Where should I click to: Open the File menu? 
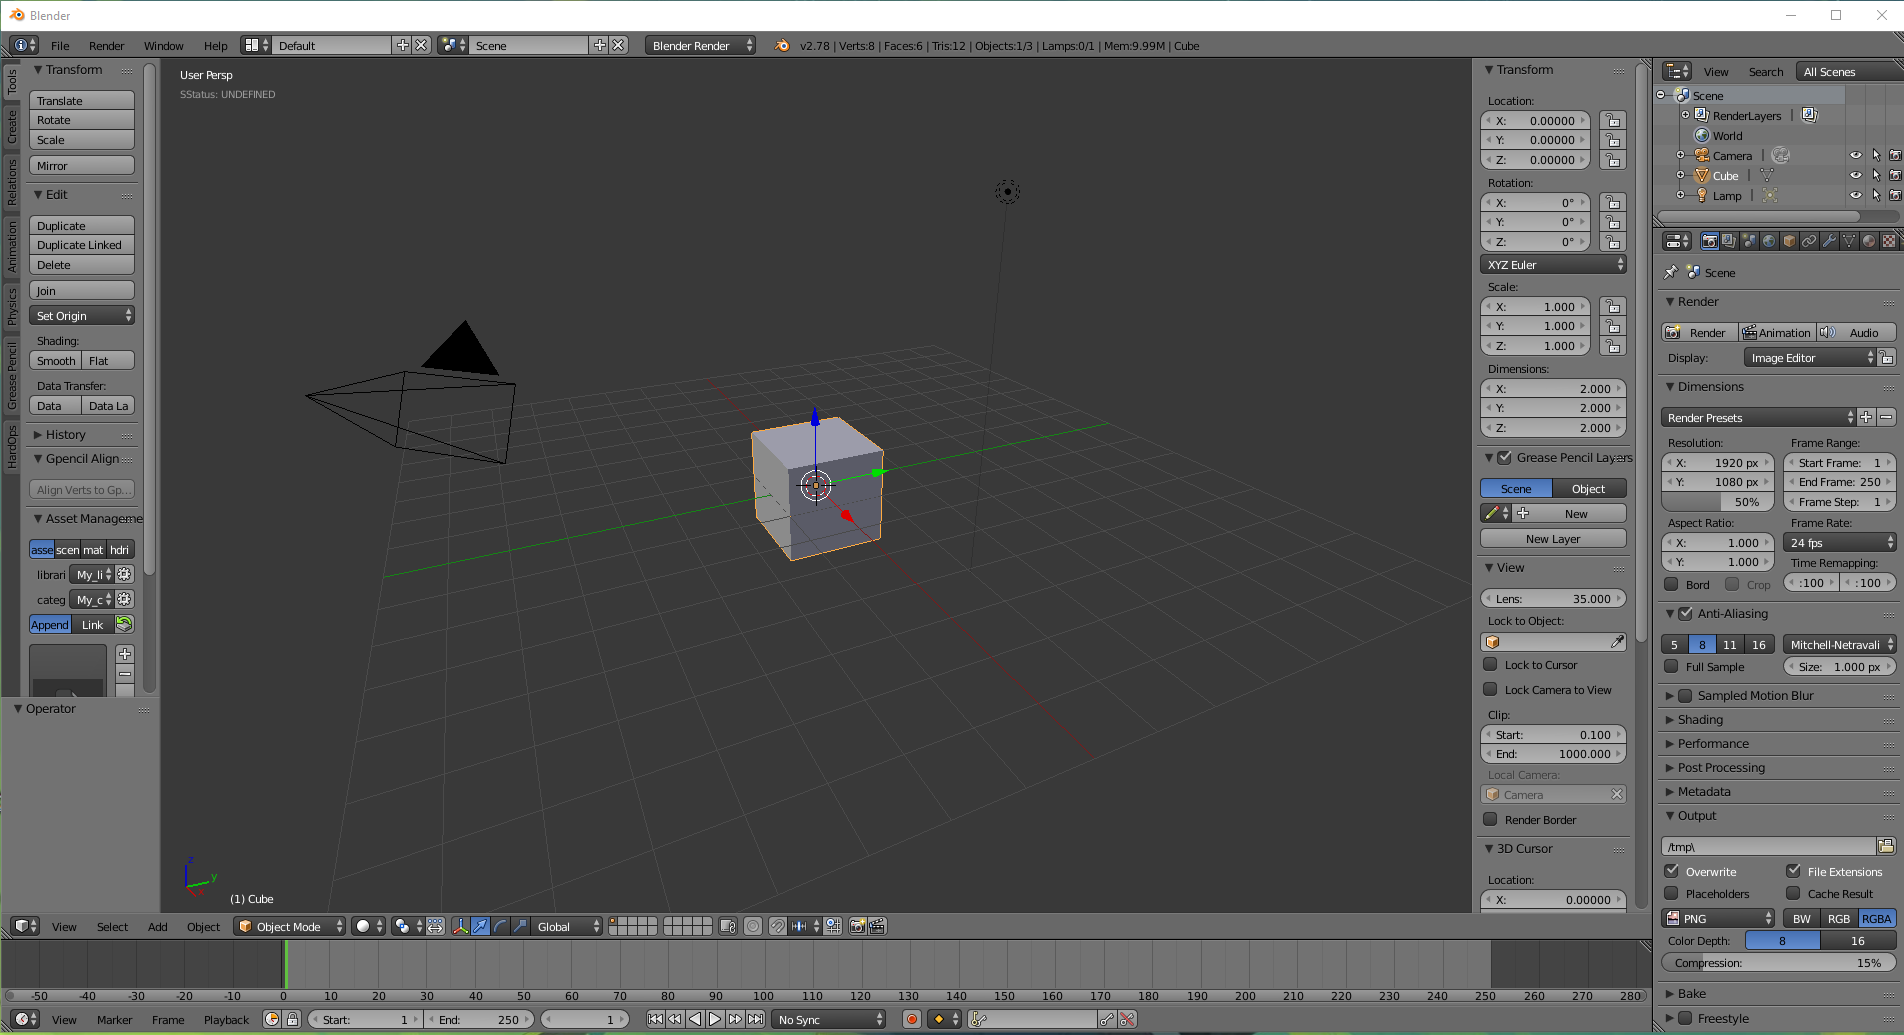click(x=60, y=45)
